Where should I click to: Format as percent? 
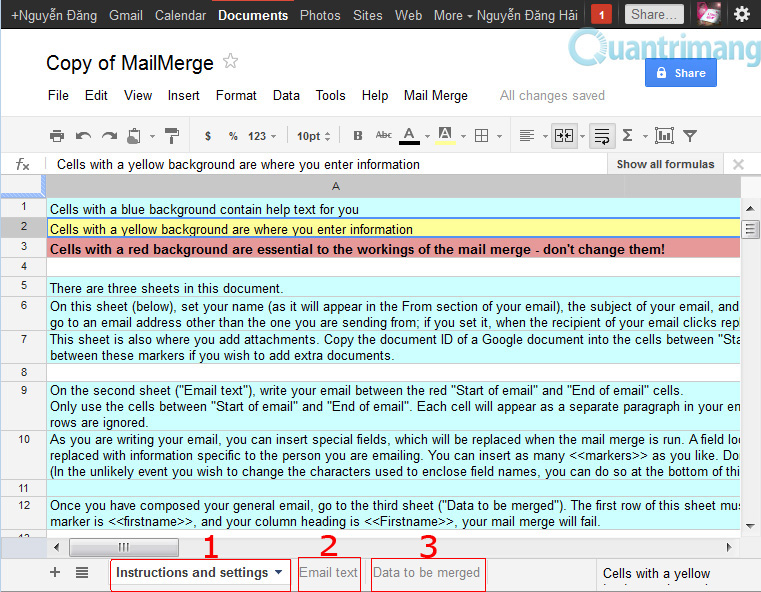(x=233, y=136)
